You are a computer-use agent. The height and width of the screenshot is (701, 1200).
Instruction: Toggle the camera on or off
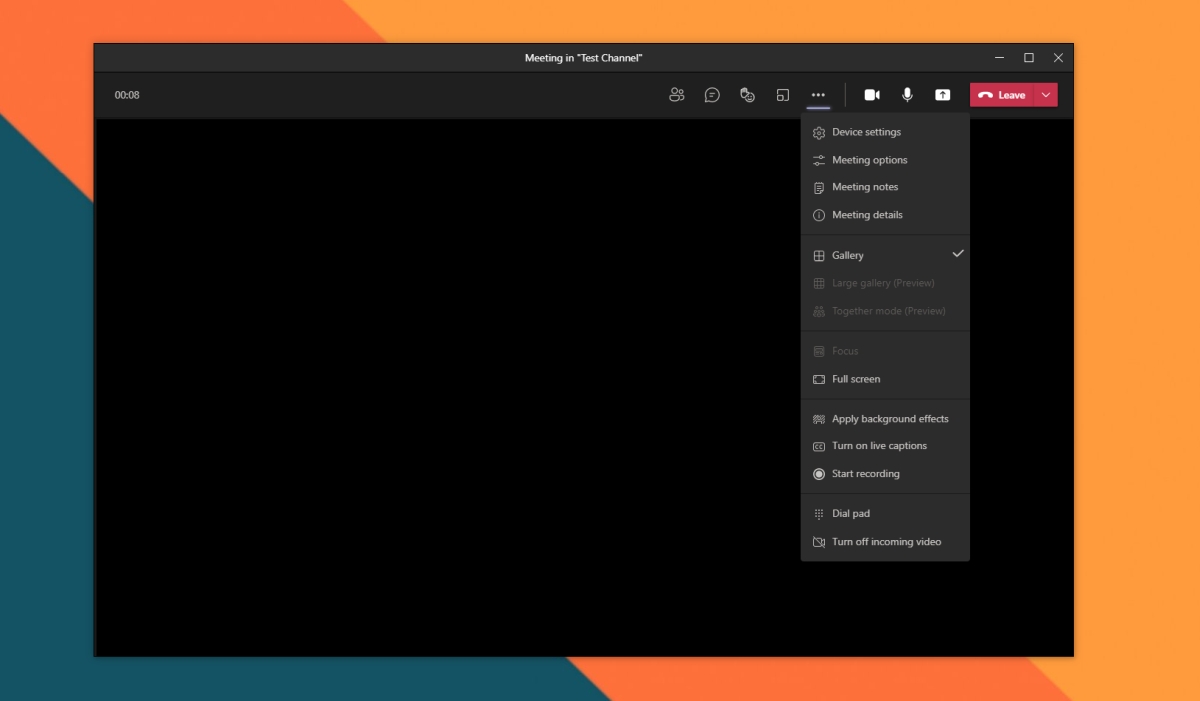click(x=872, y=95)
